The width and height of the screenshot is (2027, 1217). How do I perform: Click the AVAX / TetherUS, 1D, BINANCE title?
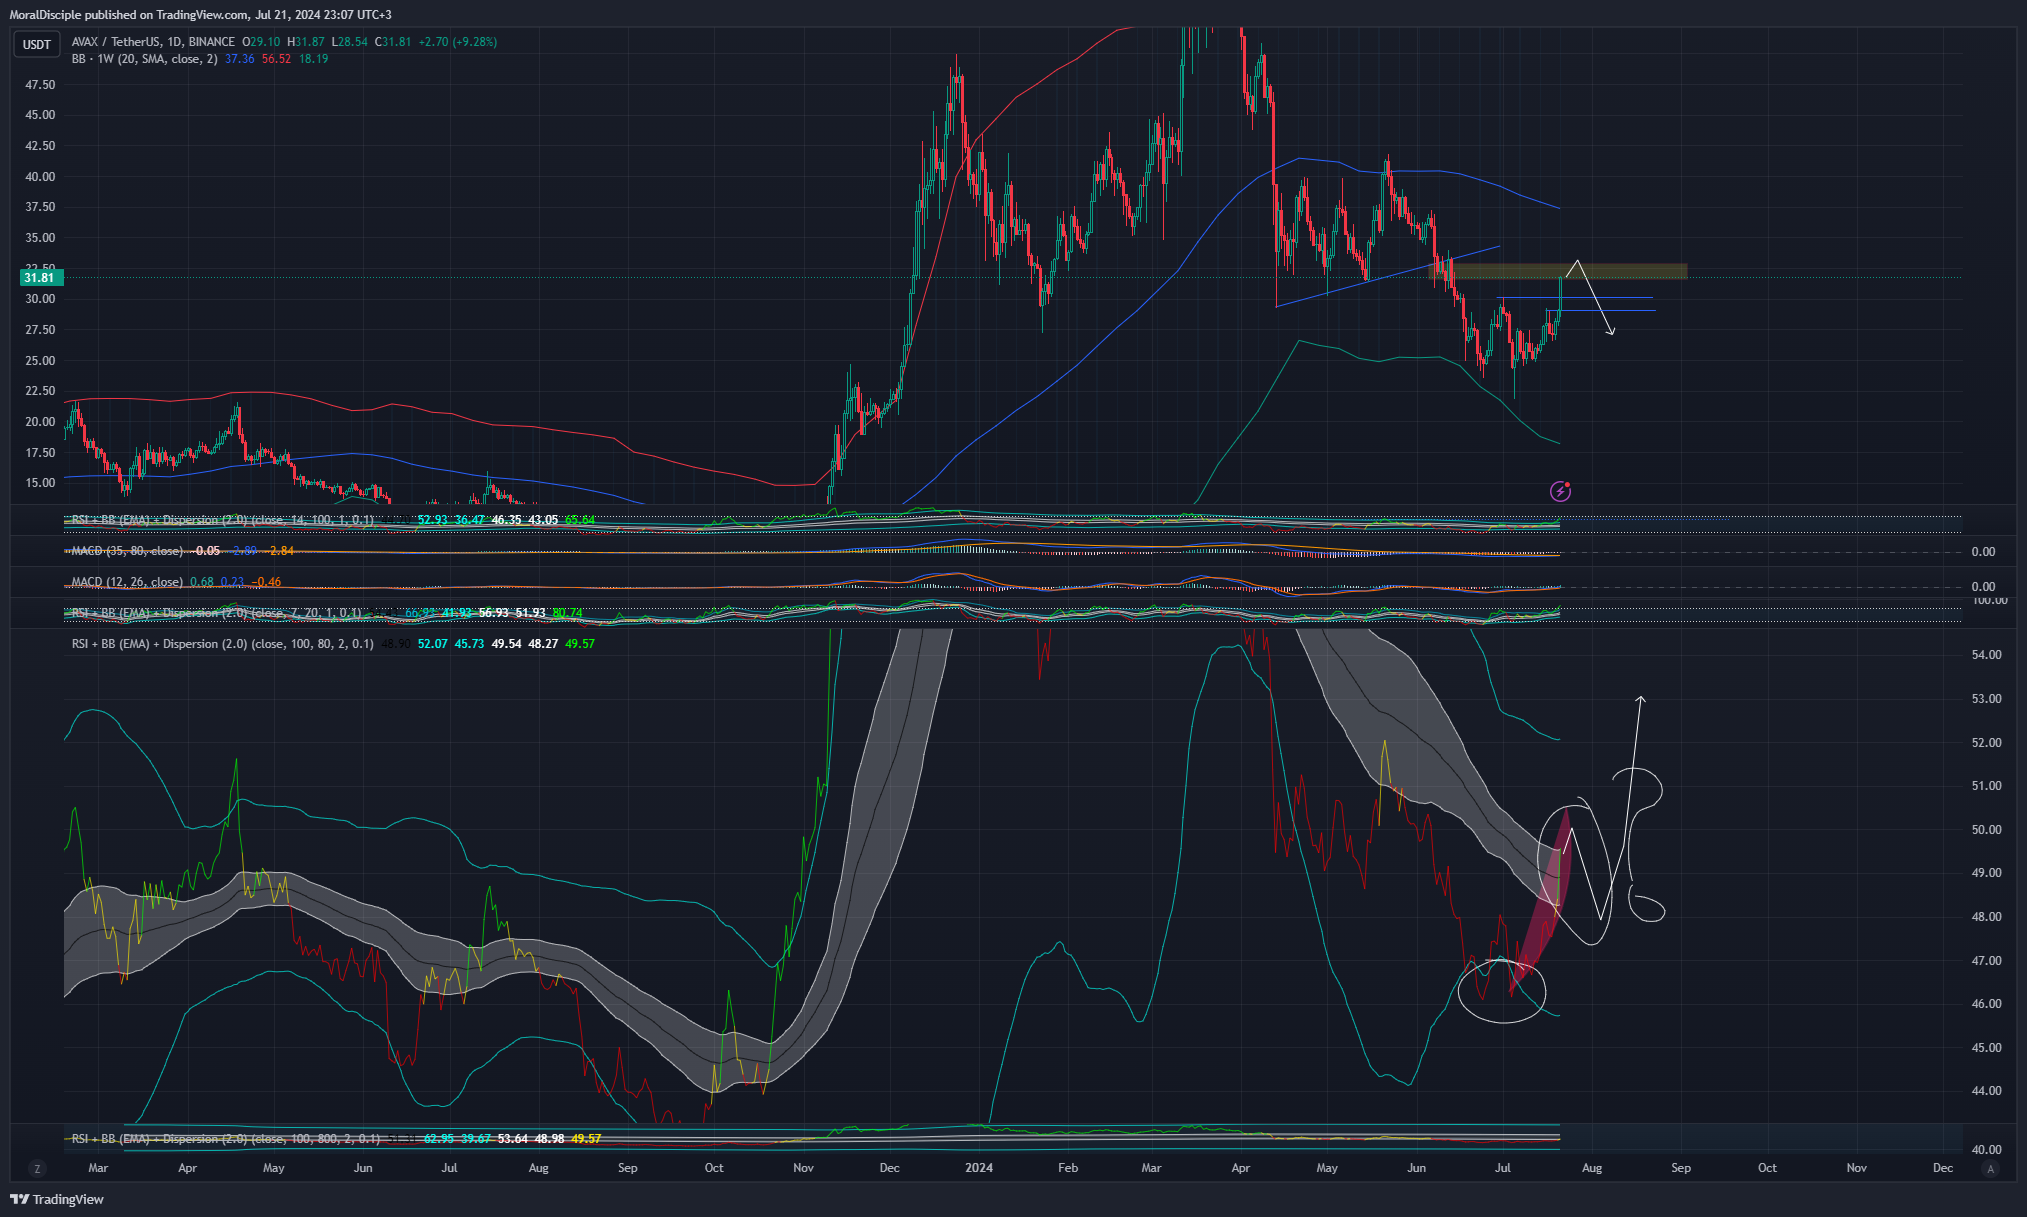click(153, 42)
